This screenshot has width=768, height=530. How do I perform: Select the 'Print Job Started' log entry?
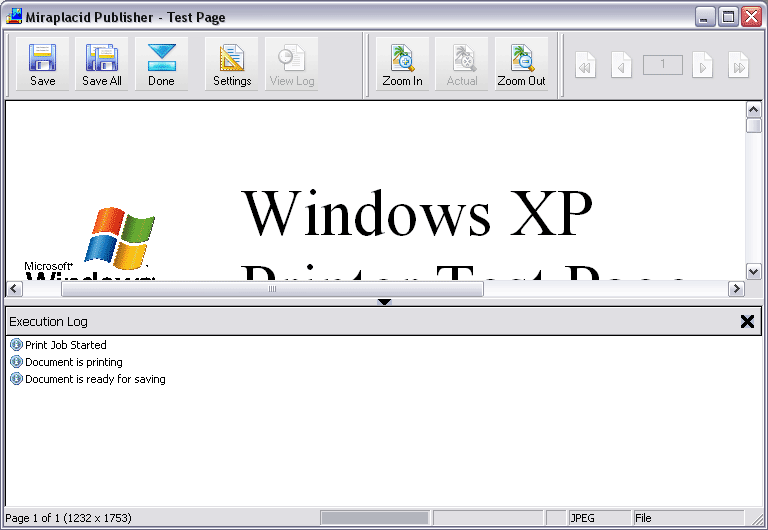pos(66,345)
